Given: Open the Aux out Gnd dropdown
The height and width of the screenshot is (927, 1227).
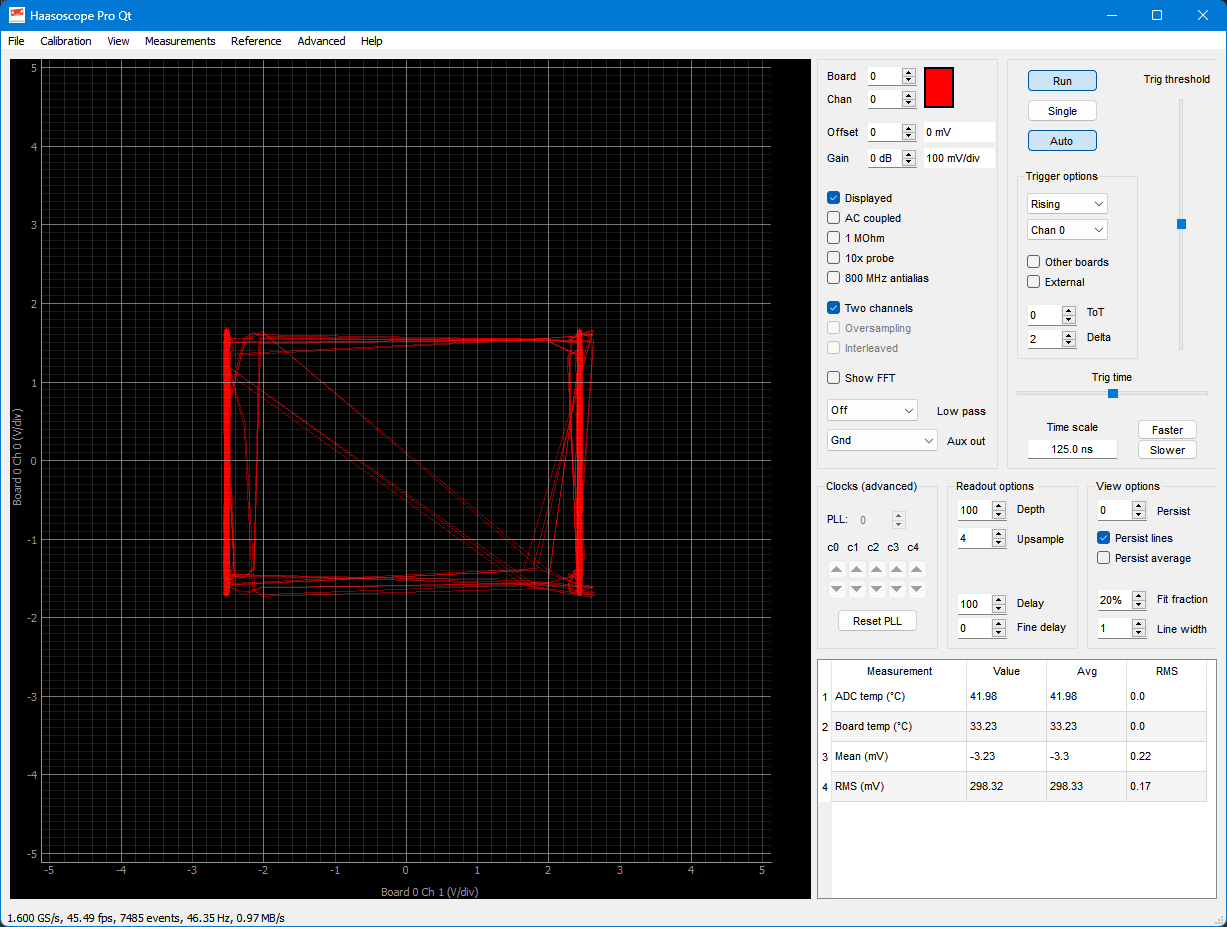Looking at the screenshot, I should pyautogui.click(x=882, y=440).
